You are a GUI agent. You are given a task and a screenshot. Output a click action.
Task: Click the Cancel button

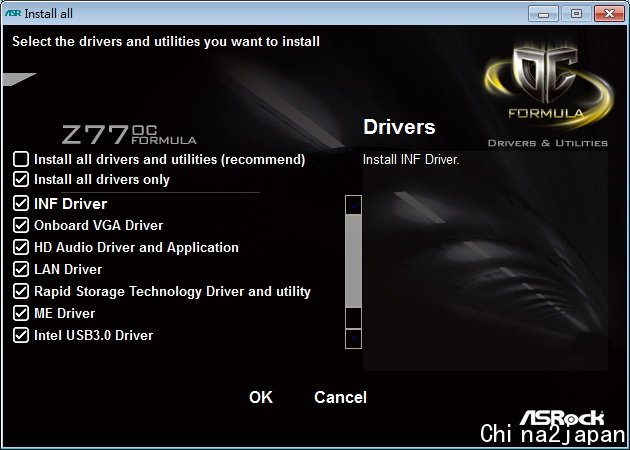[340, 397]
